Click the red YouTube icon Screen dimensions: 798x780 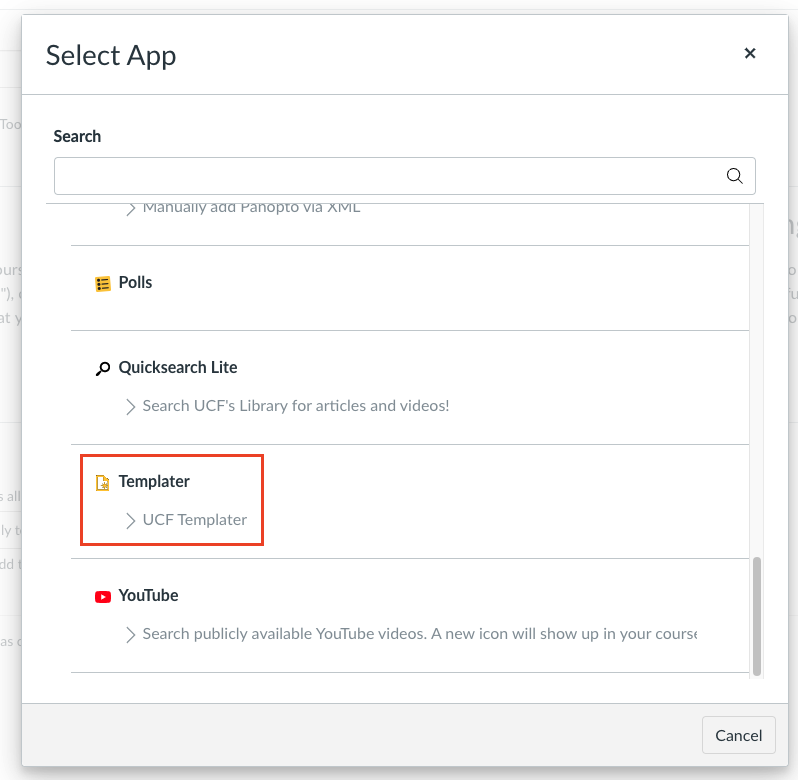tap(103, 596)
